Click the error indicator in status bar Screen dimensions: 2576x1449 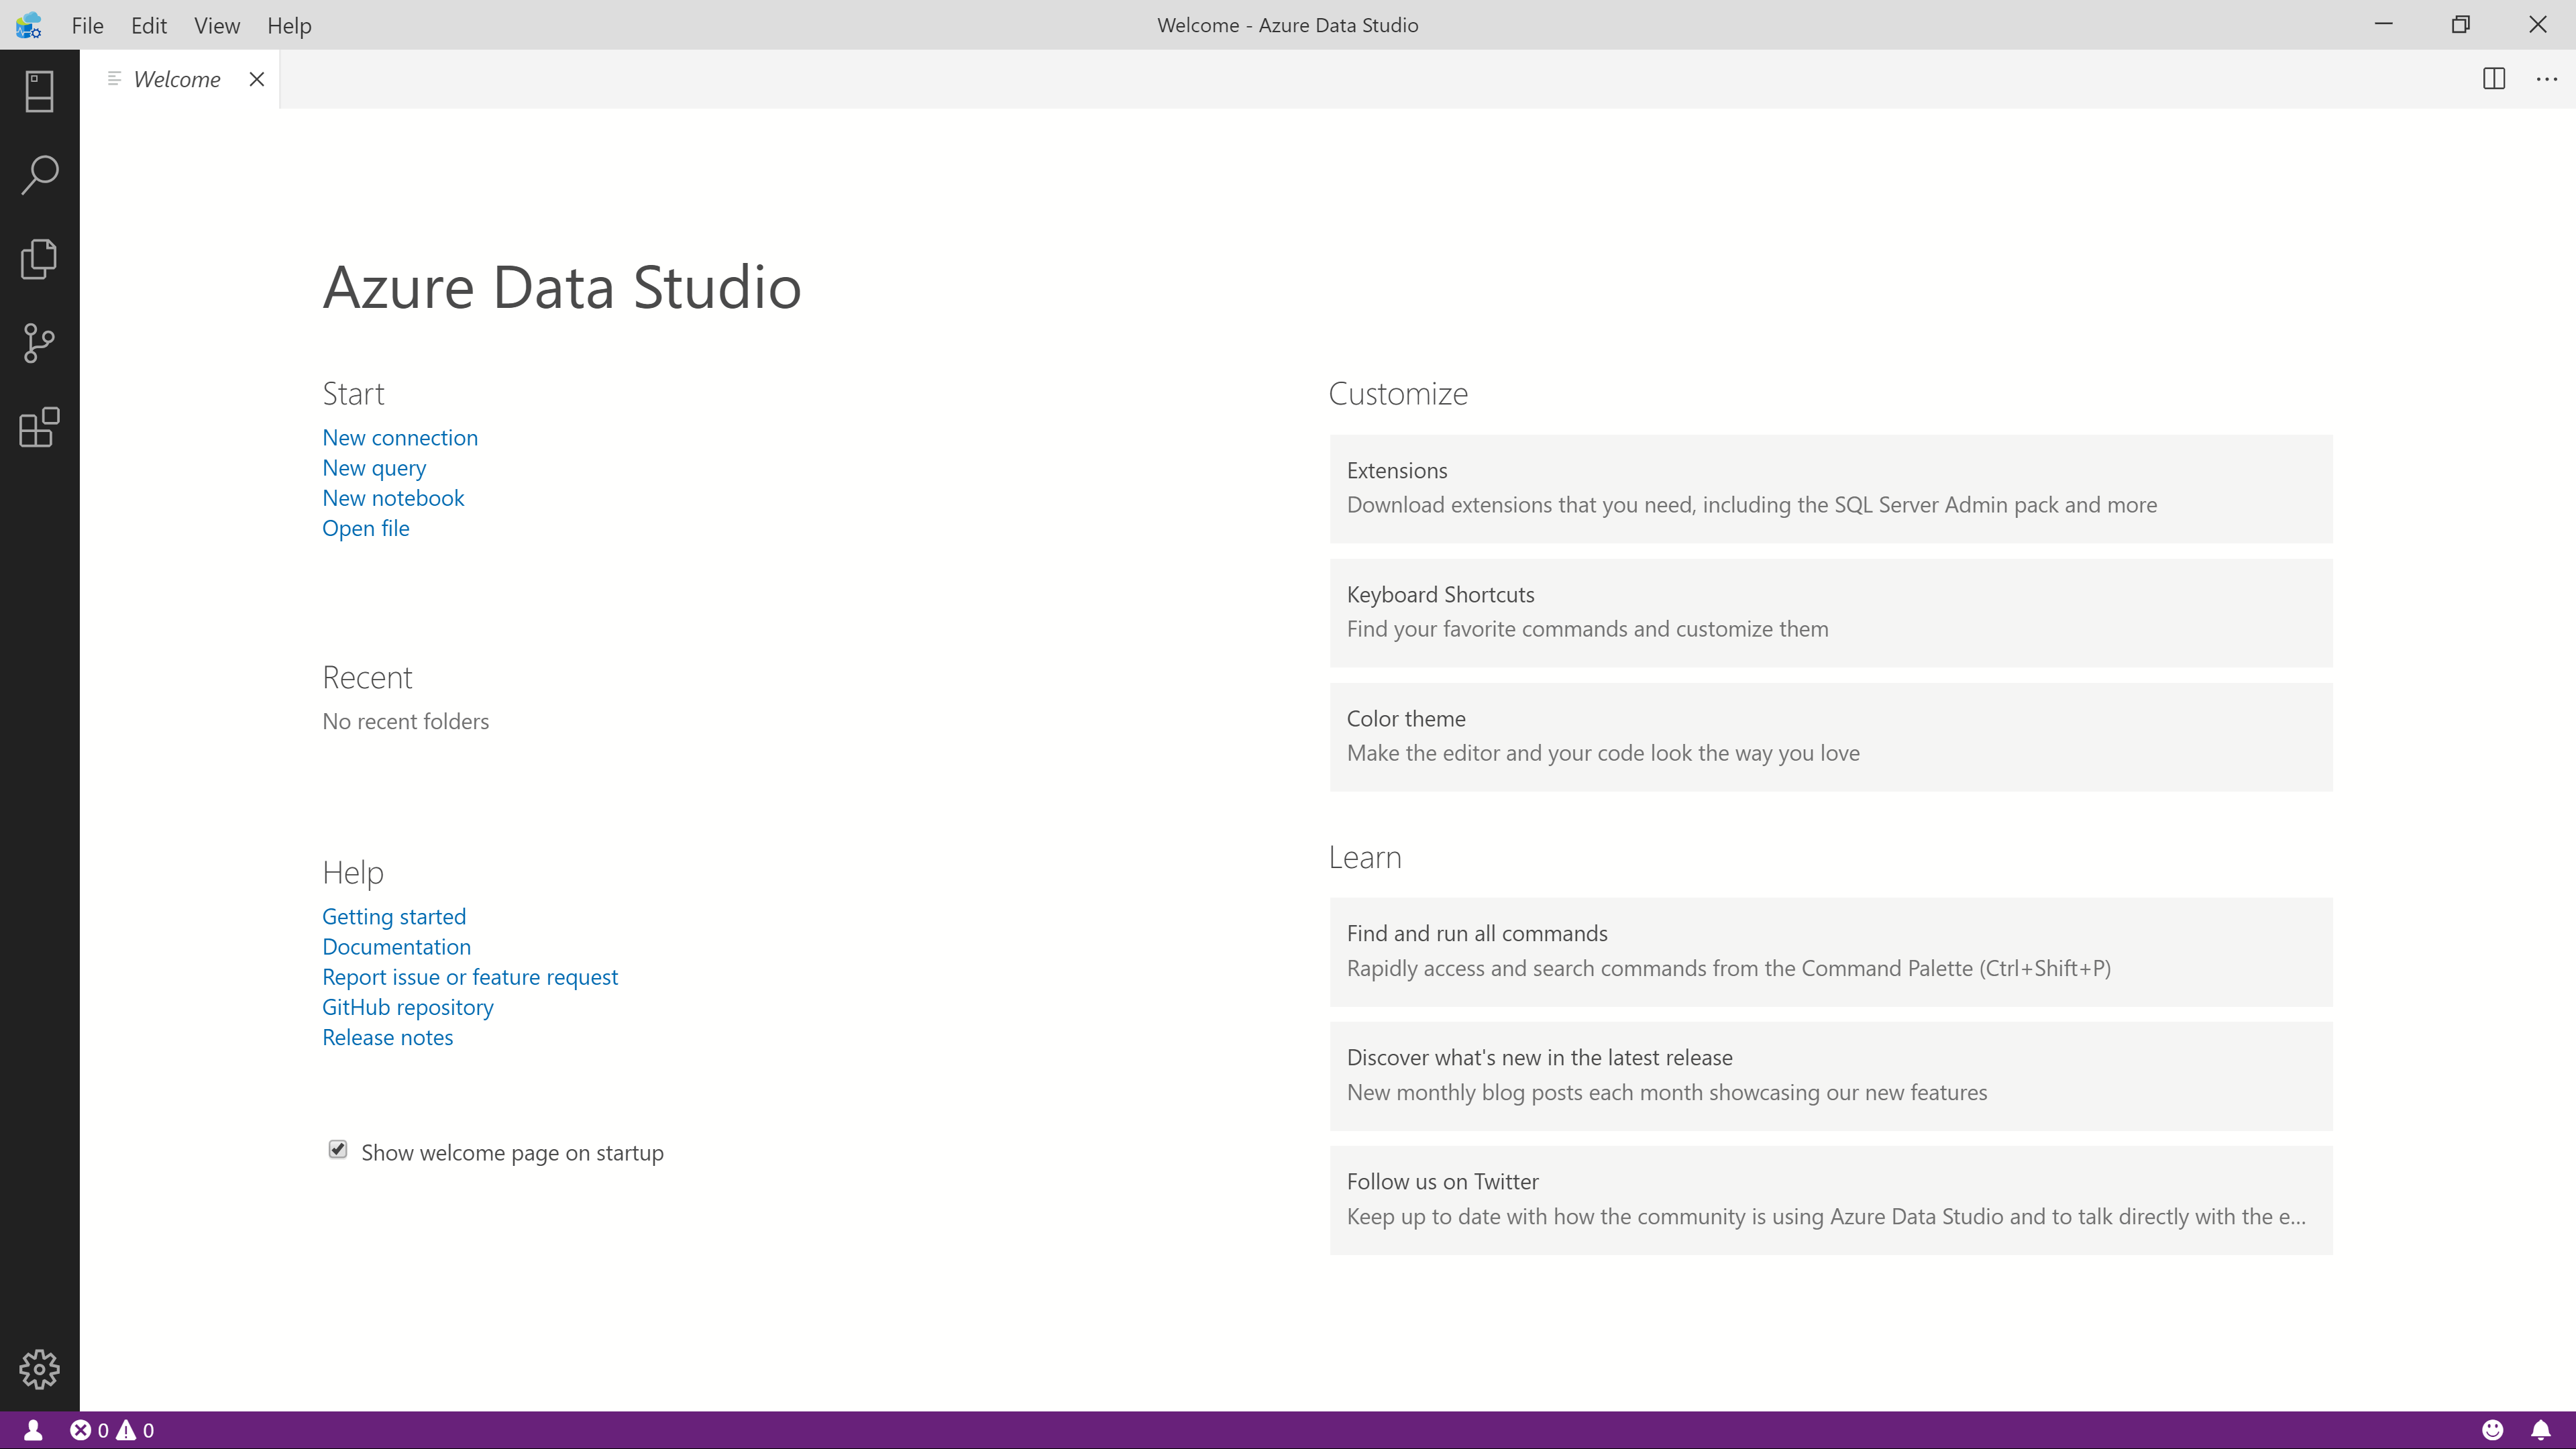[x=81, y=1430]
